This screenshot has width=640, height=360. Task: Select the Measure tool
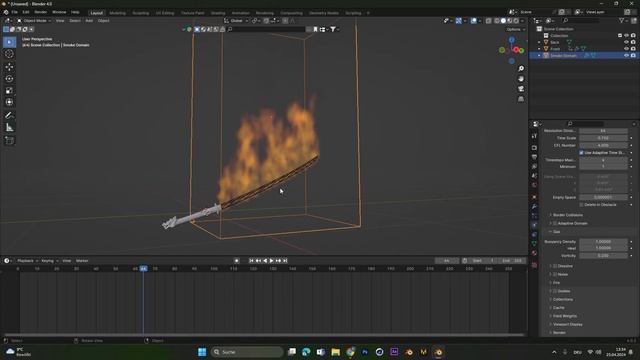(x=9, y=128)
